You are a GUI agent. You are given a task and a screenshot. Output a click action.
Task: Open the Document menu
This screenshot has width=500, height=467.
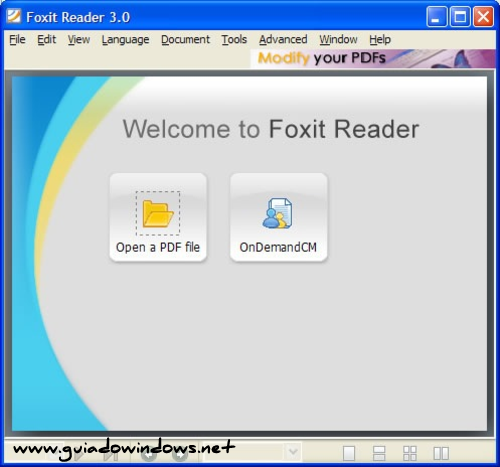point(185,39)
